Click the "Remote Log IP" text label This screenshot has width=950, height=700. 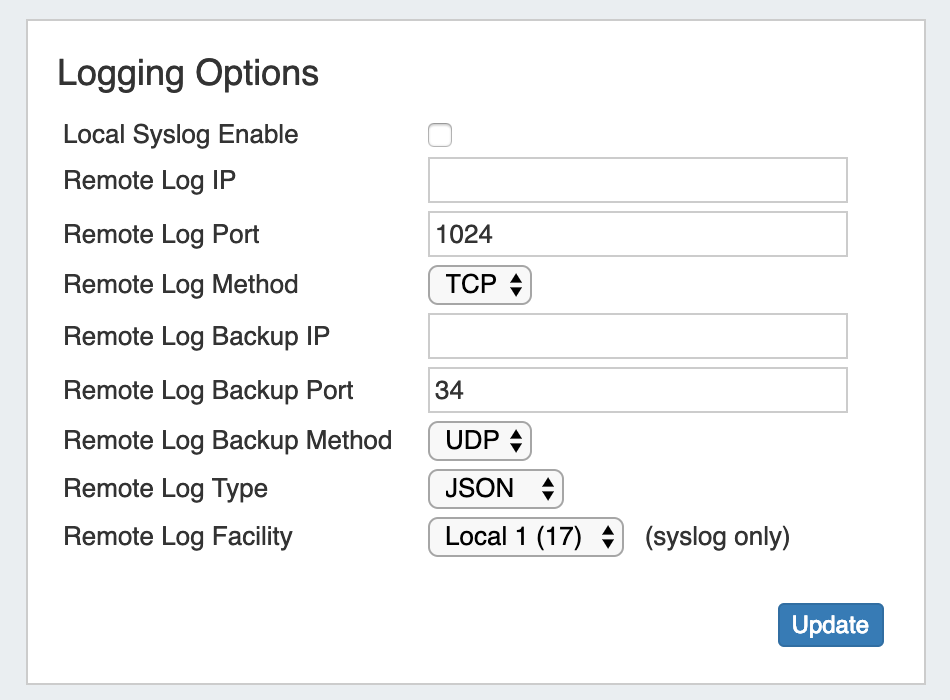coord(150,181)
